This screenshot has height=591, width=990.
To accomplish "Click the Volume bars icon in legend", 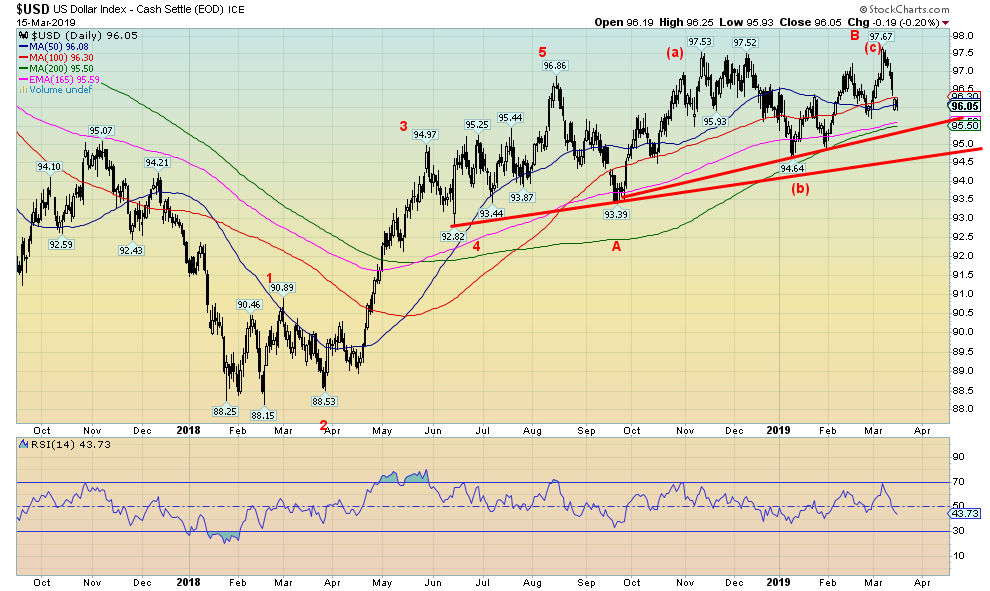I will tap(21, 90).
